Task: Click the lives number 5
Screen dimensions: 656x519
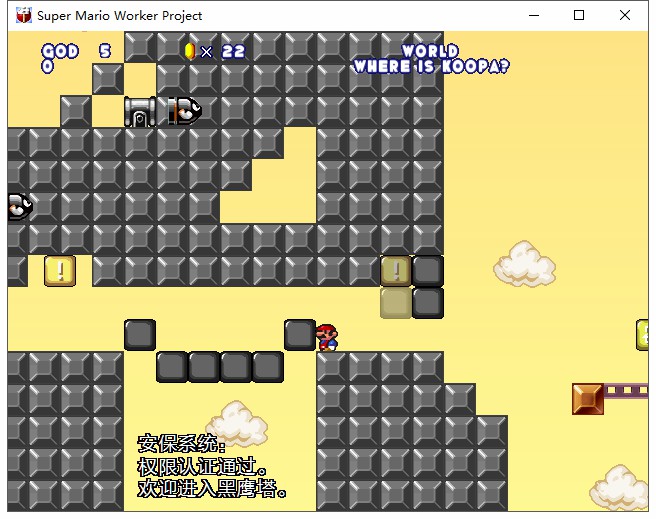Action: 105,51
